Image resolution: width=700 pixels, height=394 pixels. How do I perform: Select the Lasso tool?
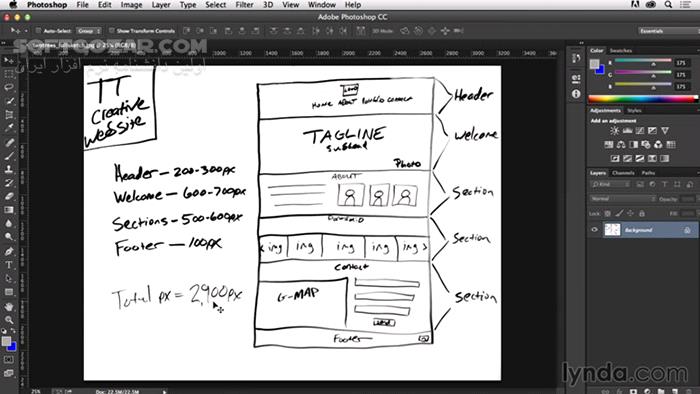click(x=9, y=87)
